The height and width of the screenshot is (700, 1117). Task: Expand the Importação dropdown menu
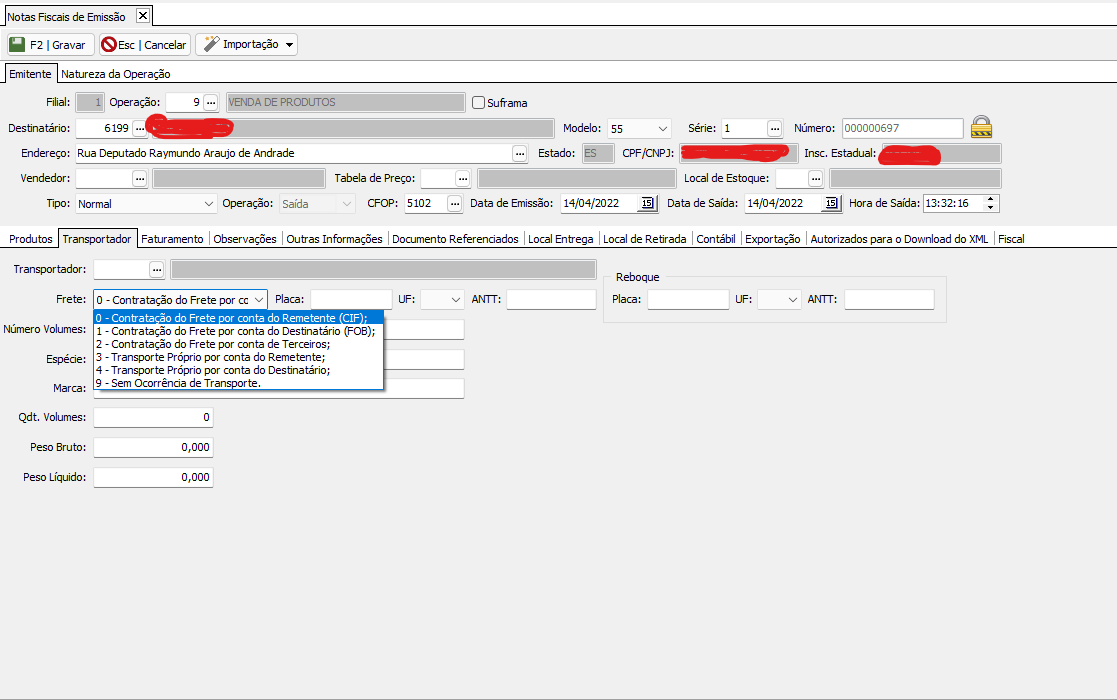coord(247,45)
